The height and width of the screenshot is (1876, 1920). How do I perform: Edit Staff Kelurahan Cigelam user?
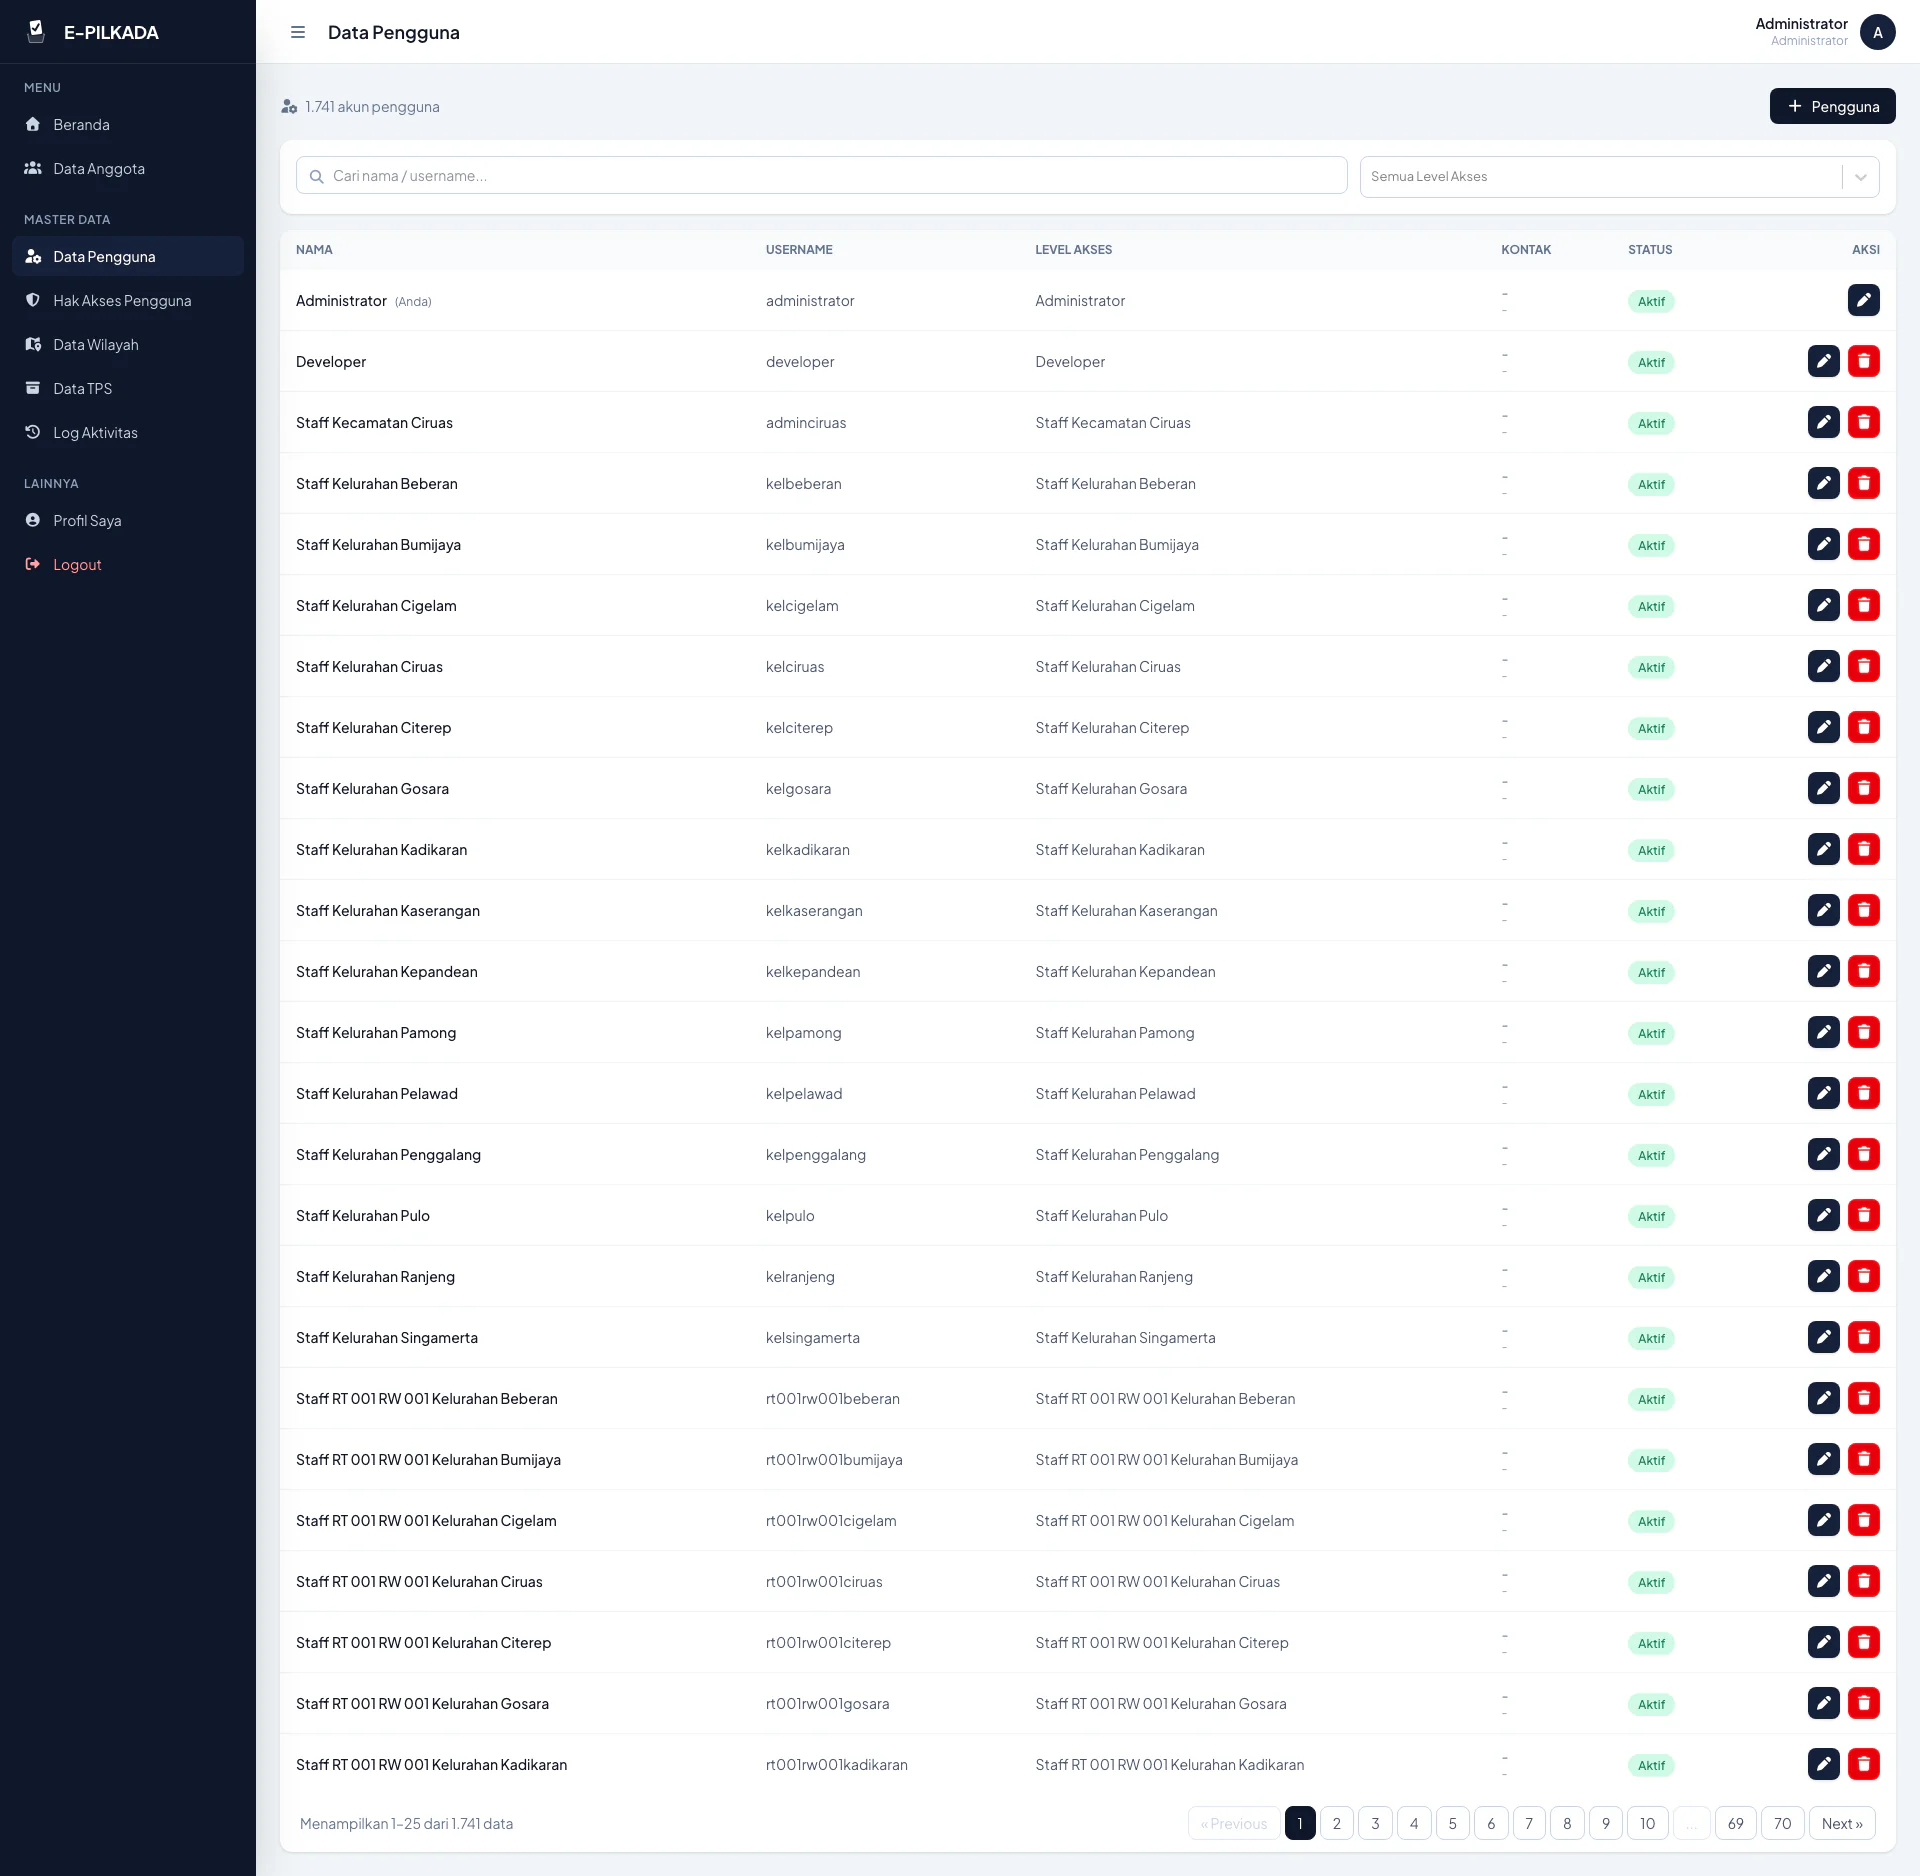(1824, 605)
